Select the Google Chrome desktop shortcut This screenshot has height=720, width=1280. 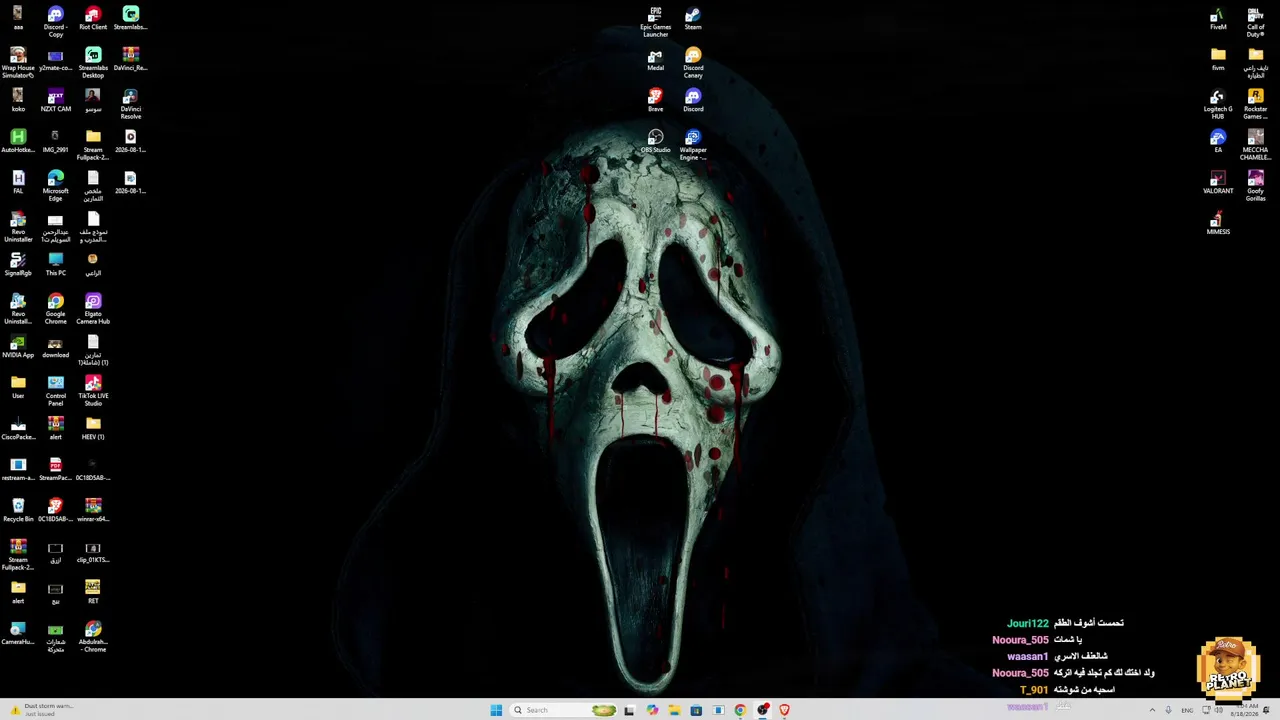coord(56,308)
